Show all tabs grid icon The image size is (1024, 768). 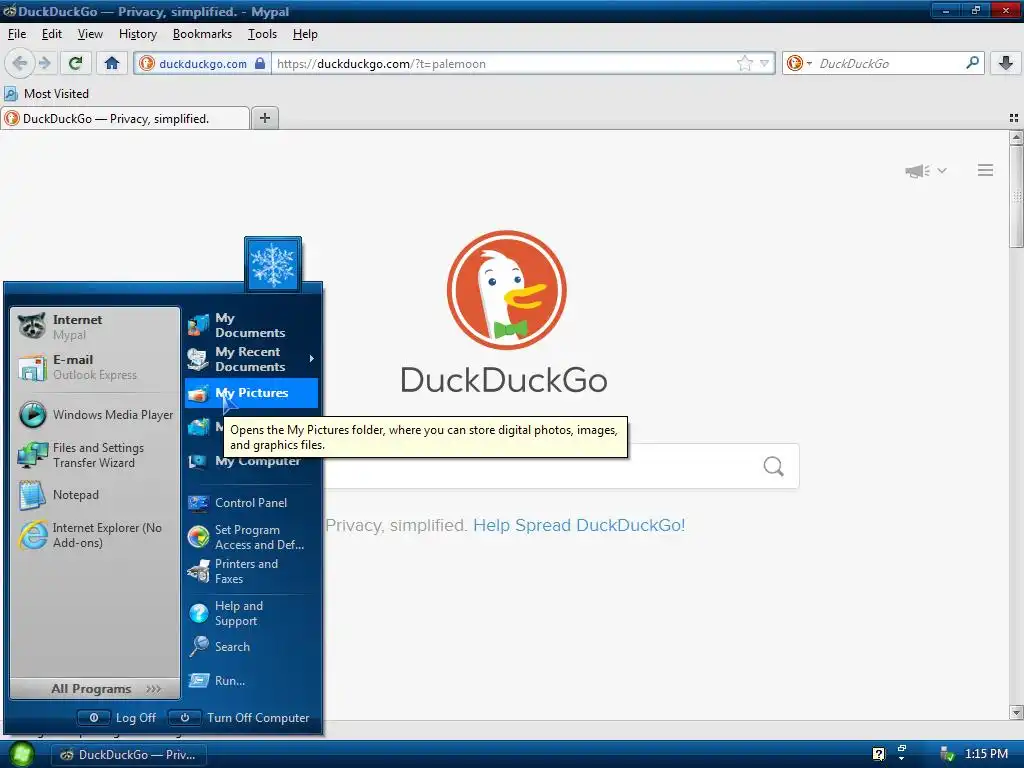coord(1014,118)
